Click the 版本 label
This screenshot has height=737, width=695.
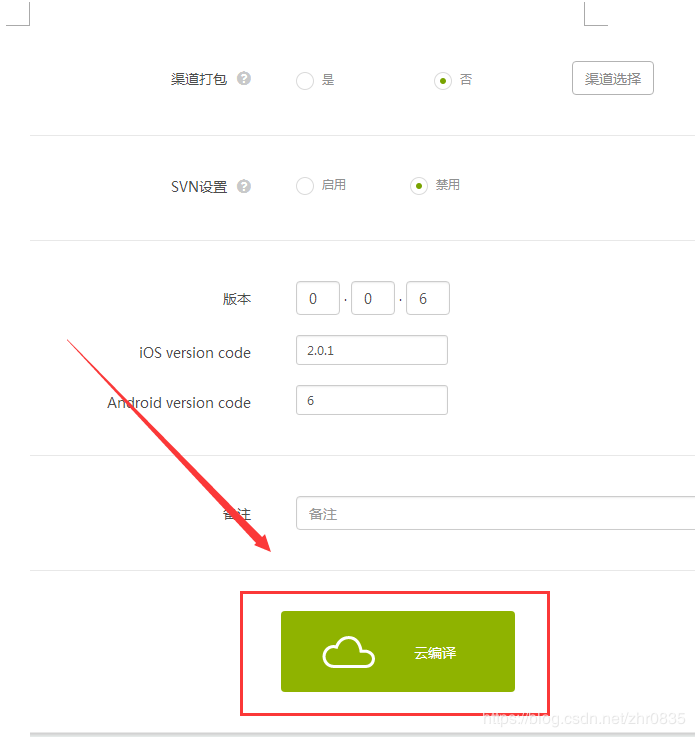pos(237,299)
